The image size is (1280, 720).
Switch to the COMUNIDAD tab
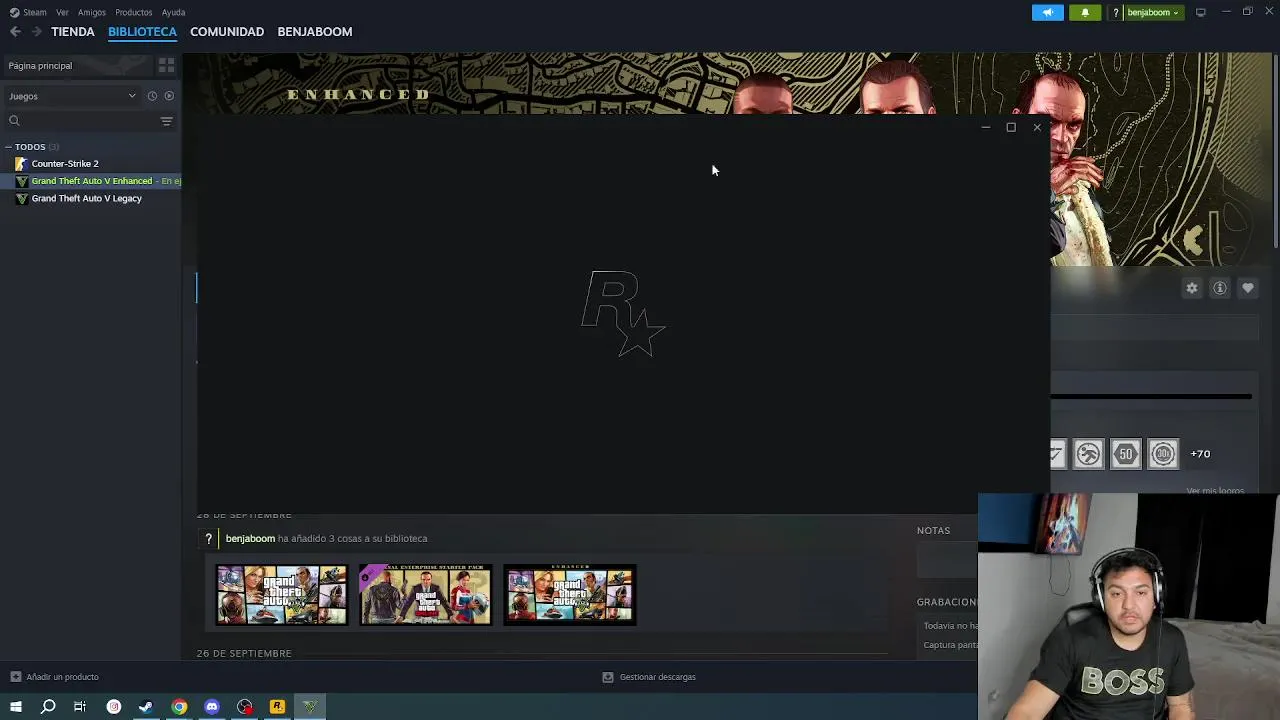coord(227,32)
